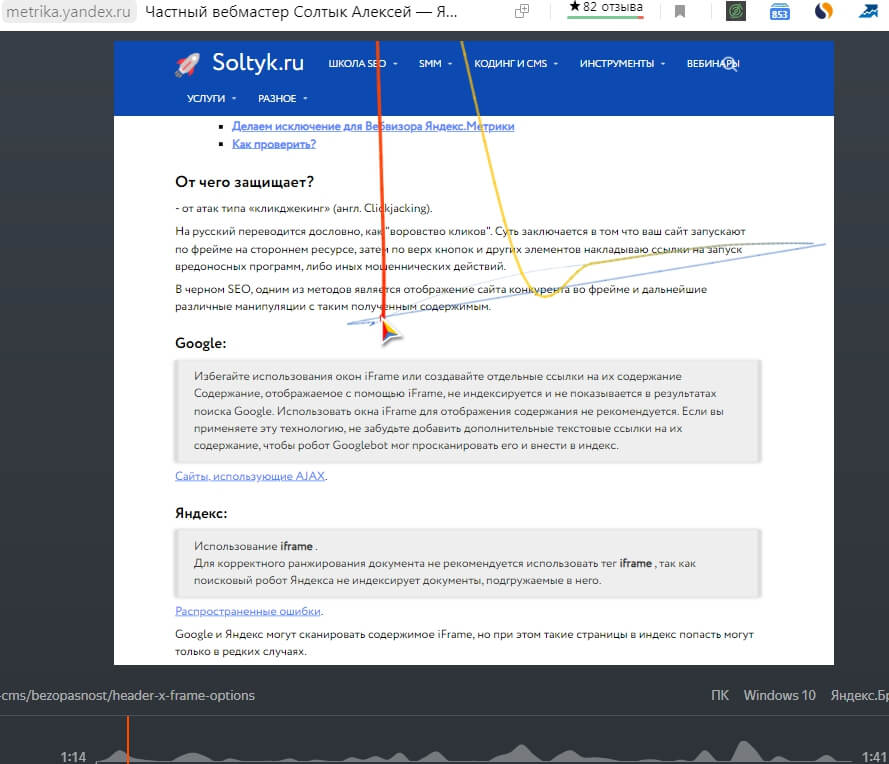Click the page title 'Частный вебмастер Солтык Алексей'
This screenshot has height=764, width=889.
(301, 12)
